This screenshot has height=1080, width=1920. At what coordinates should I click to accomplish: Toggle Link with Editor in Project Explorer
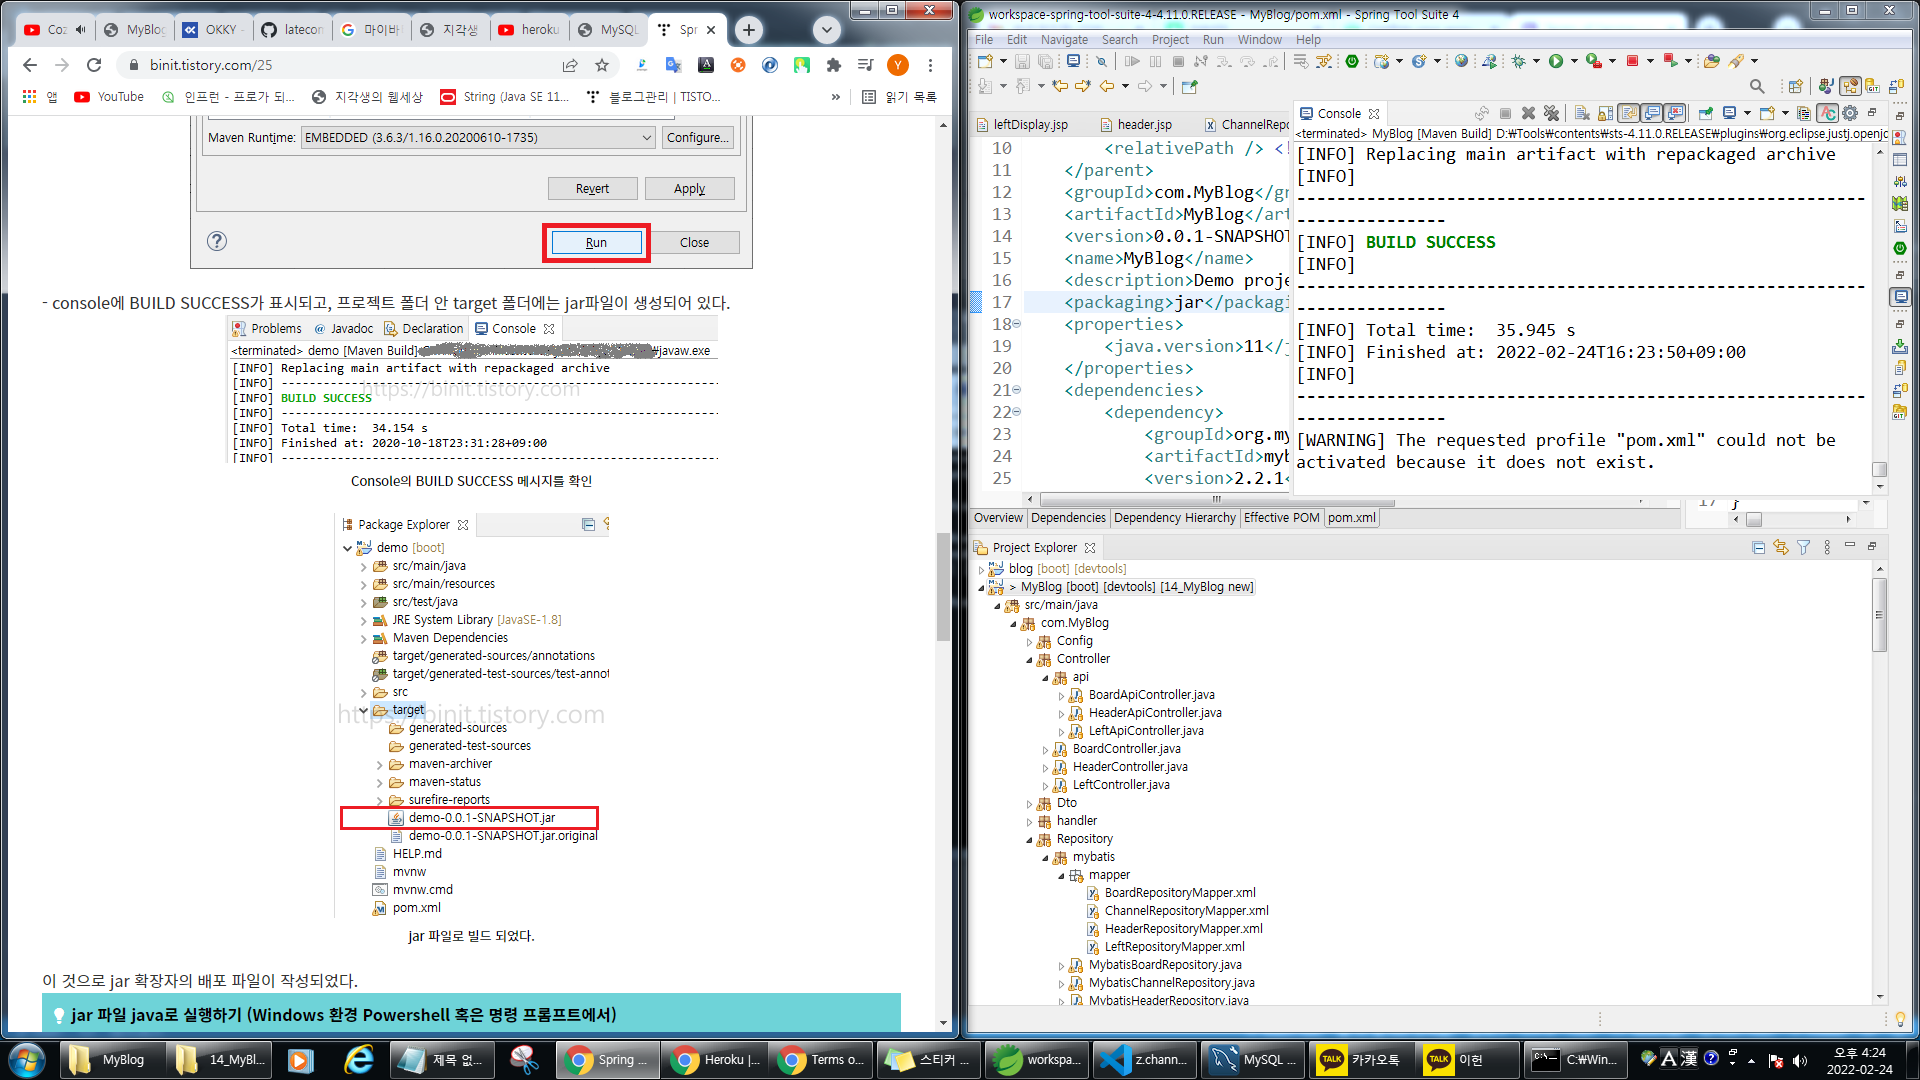pos(1781,548)
